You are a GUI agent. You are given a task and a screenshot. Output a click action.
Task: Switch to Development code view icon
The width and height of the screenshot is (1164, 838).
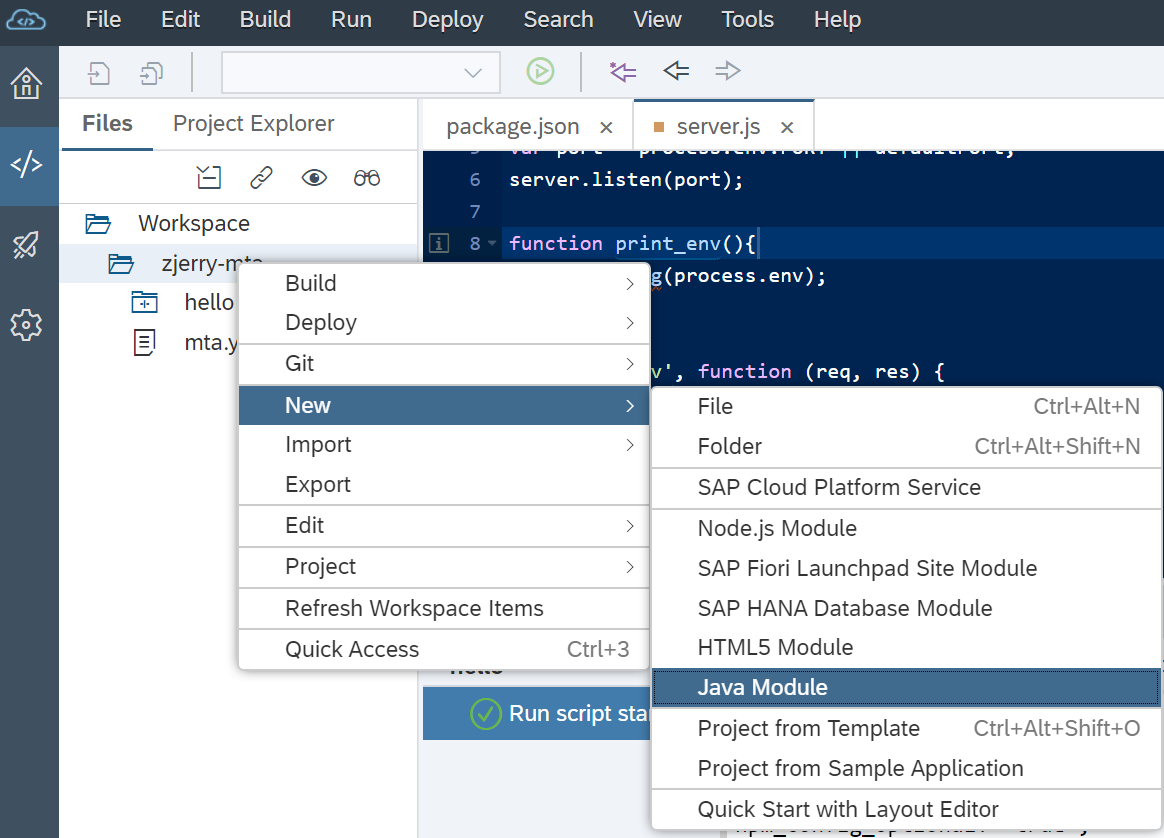tap(26, 165)
